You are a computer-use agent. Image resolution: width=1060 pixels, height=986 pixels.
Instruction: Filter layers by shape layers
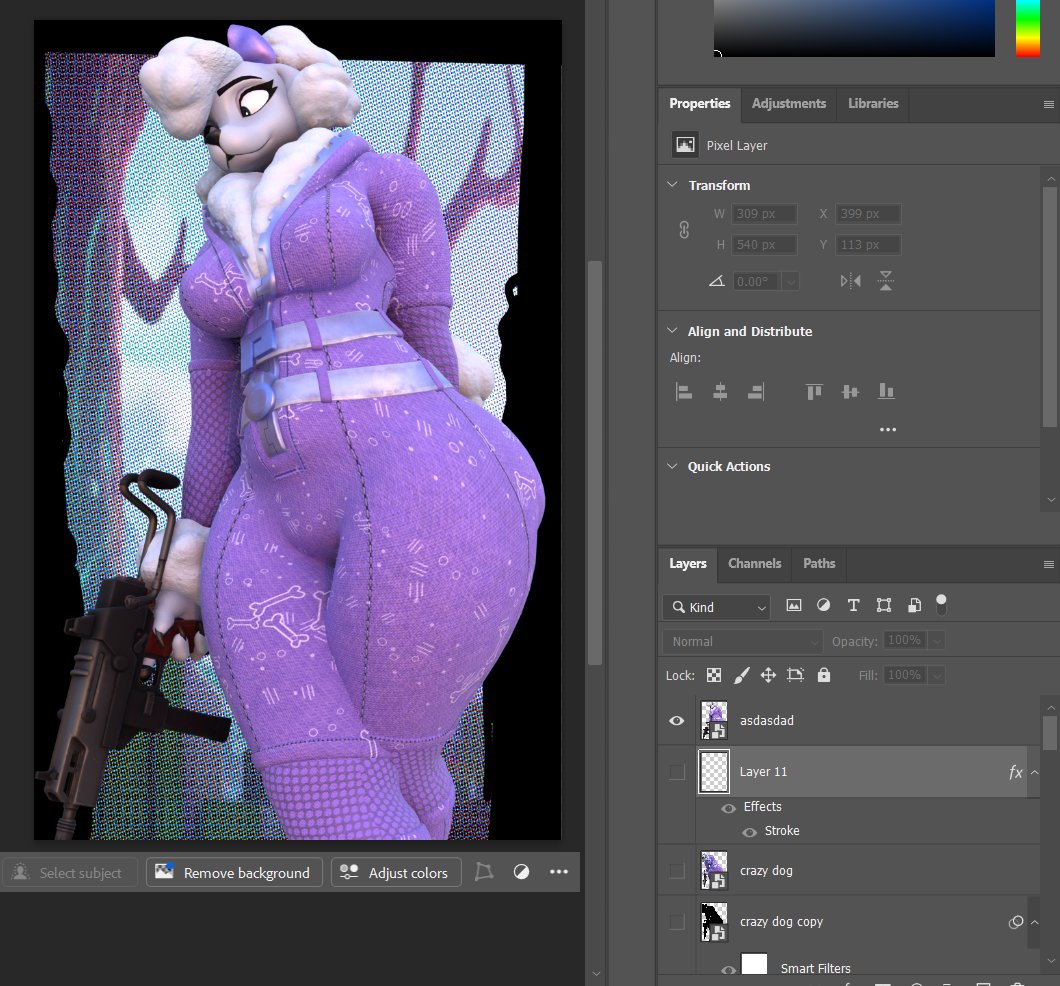pos(884,606)
